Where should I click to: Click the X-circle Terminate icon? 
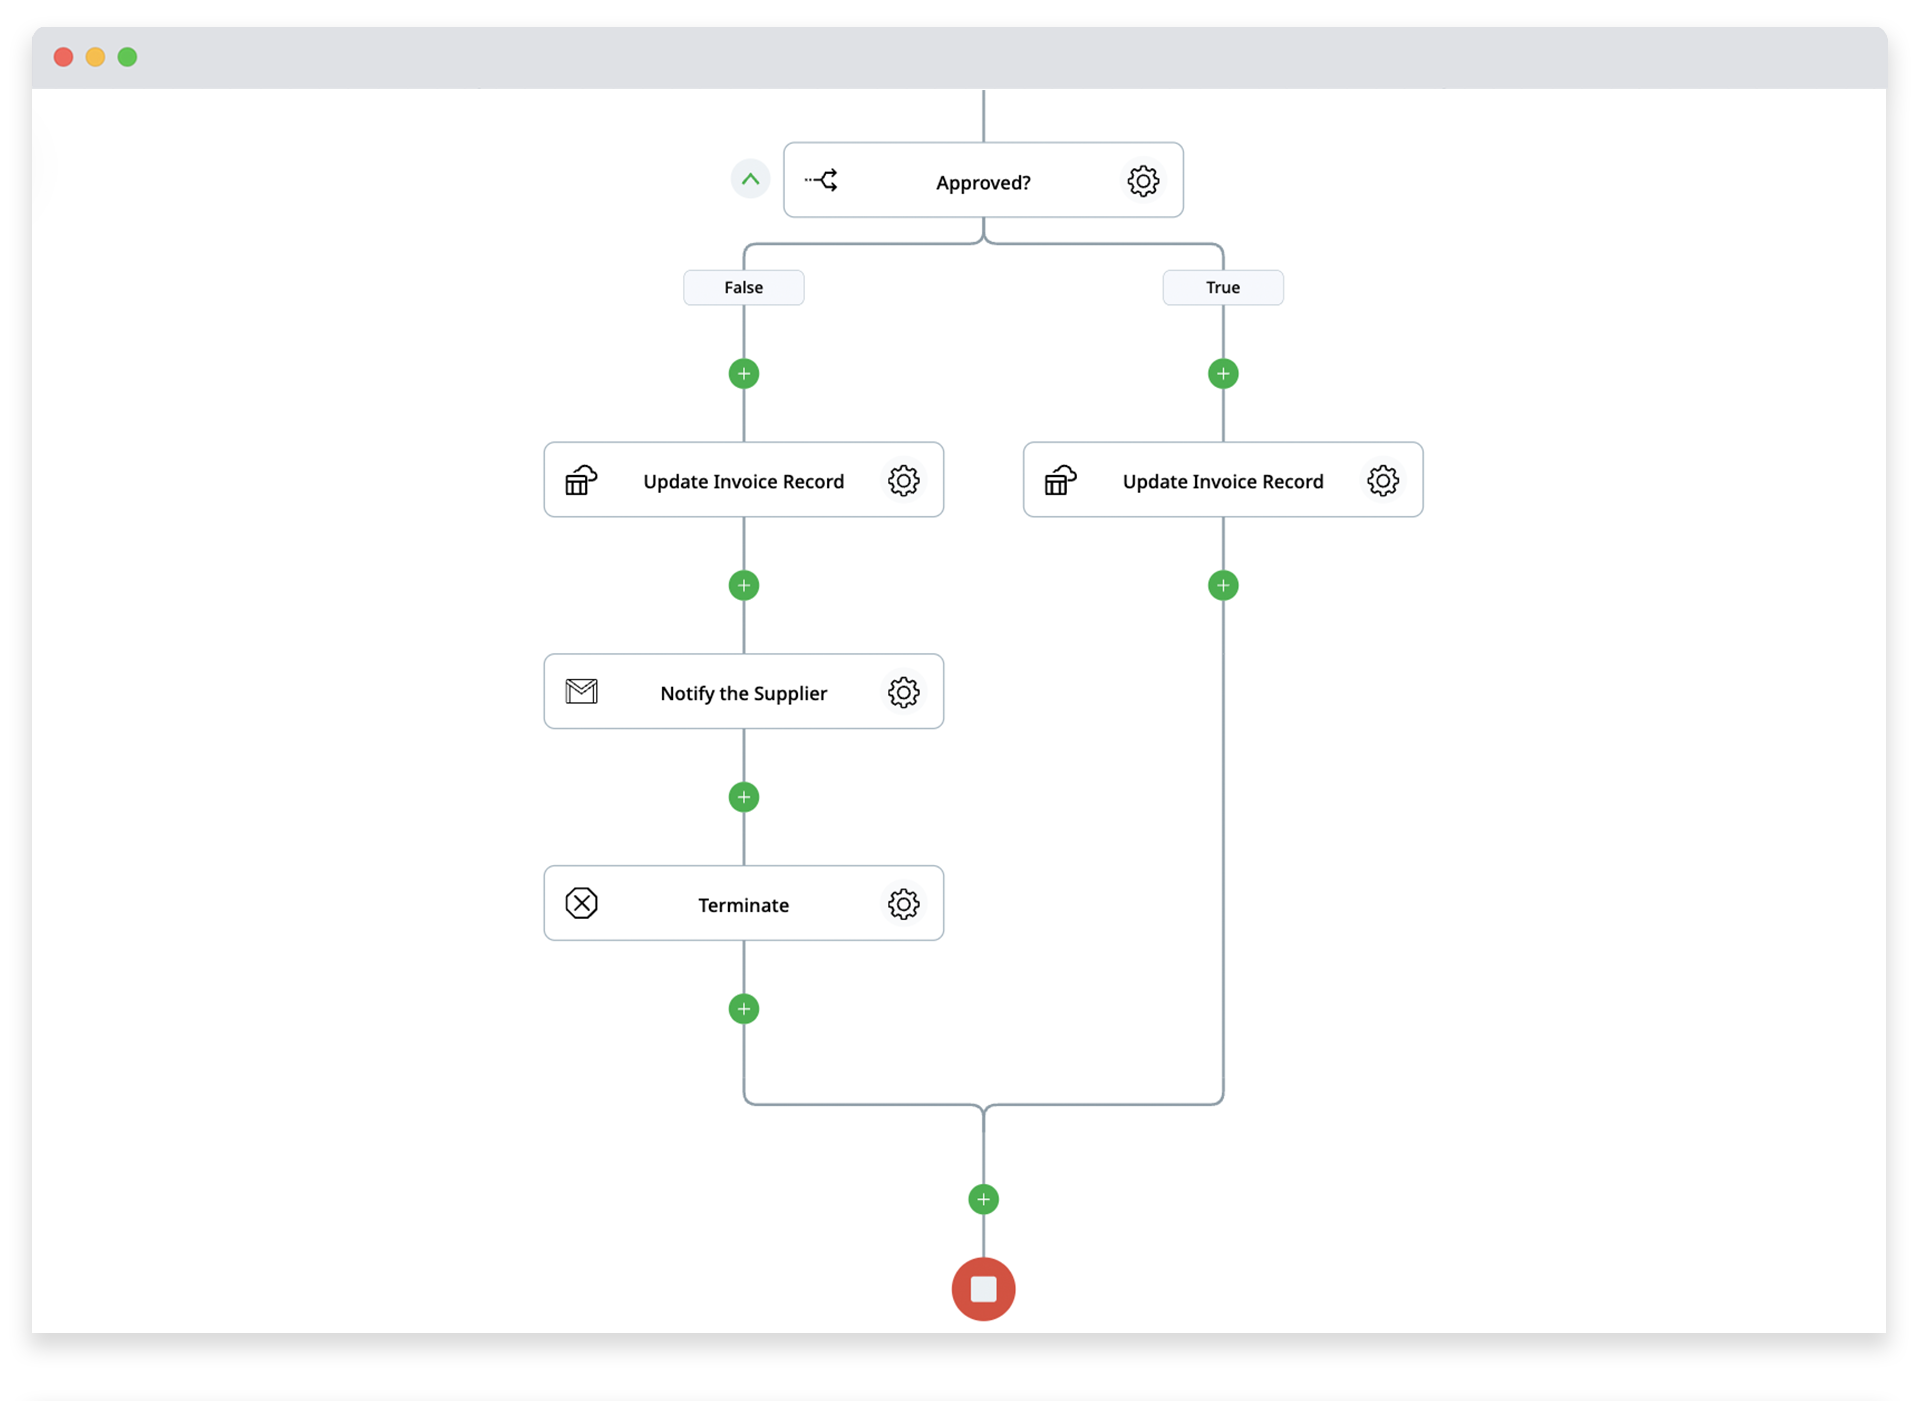click(x=581, y=904)
